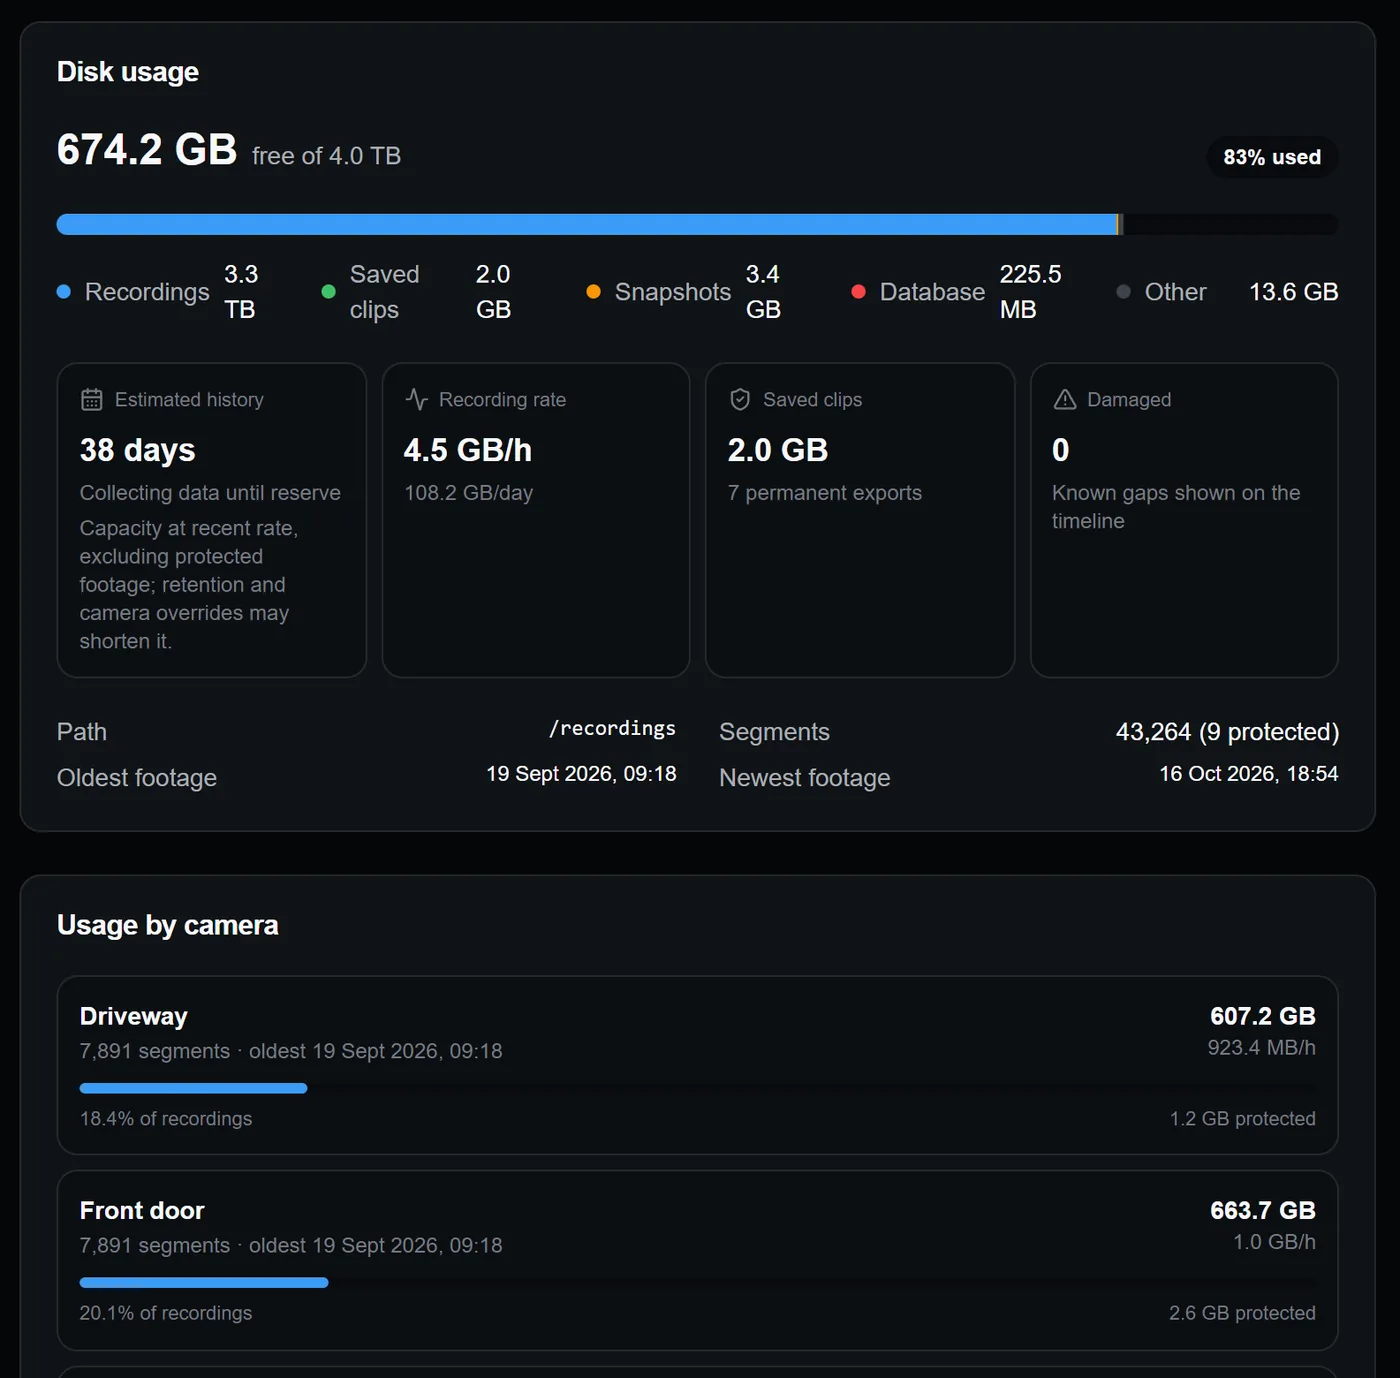Click the 7 permanent exports text

[825, 493]
